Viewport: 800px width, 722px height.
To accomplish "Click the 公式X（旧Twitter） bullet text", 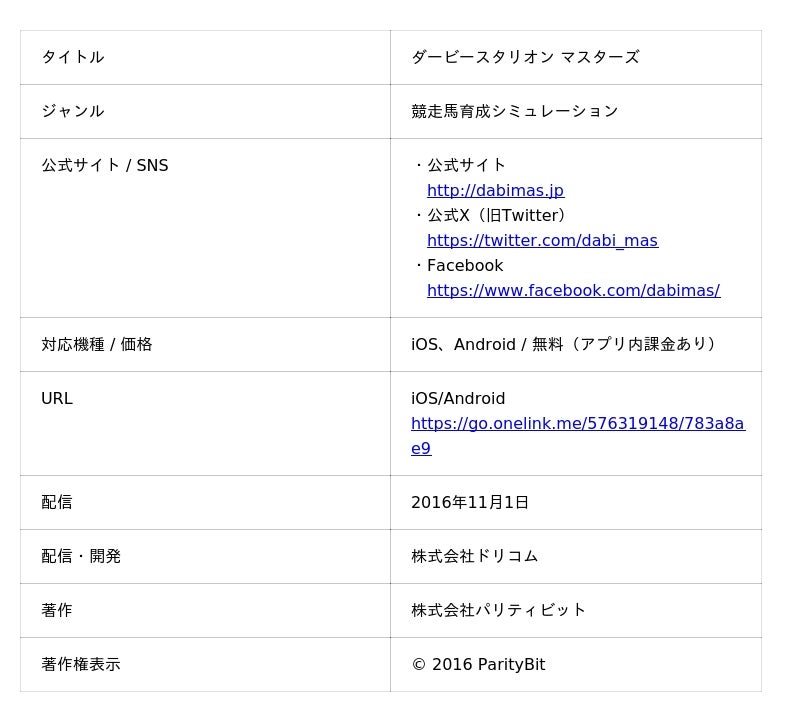I will pyautogui.click(x=497, y=215).
